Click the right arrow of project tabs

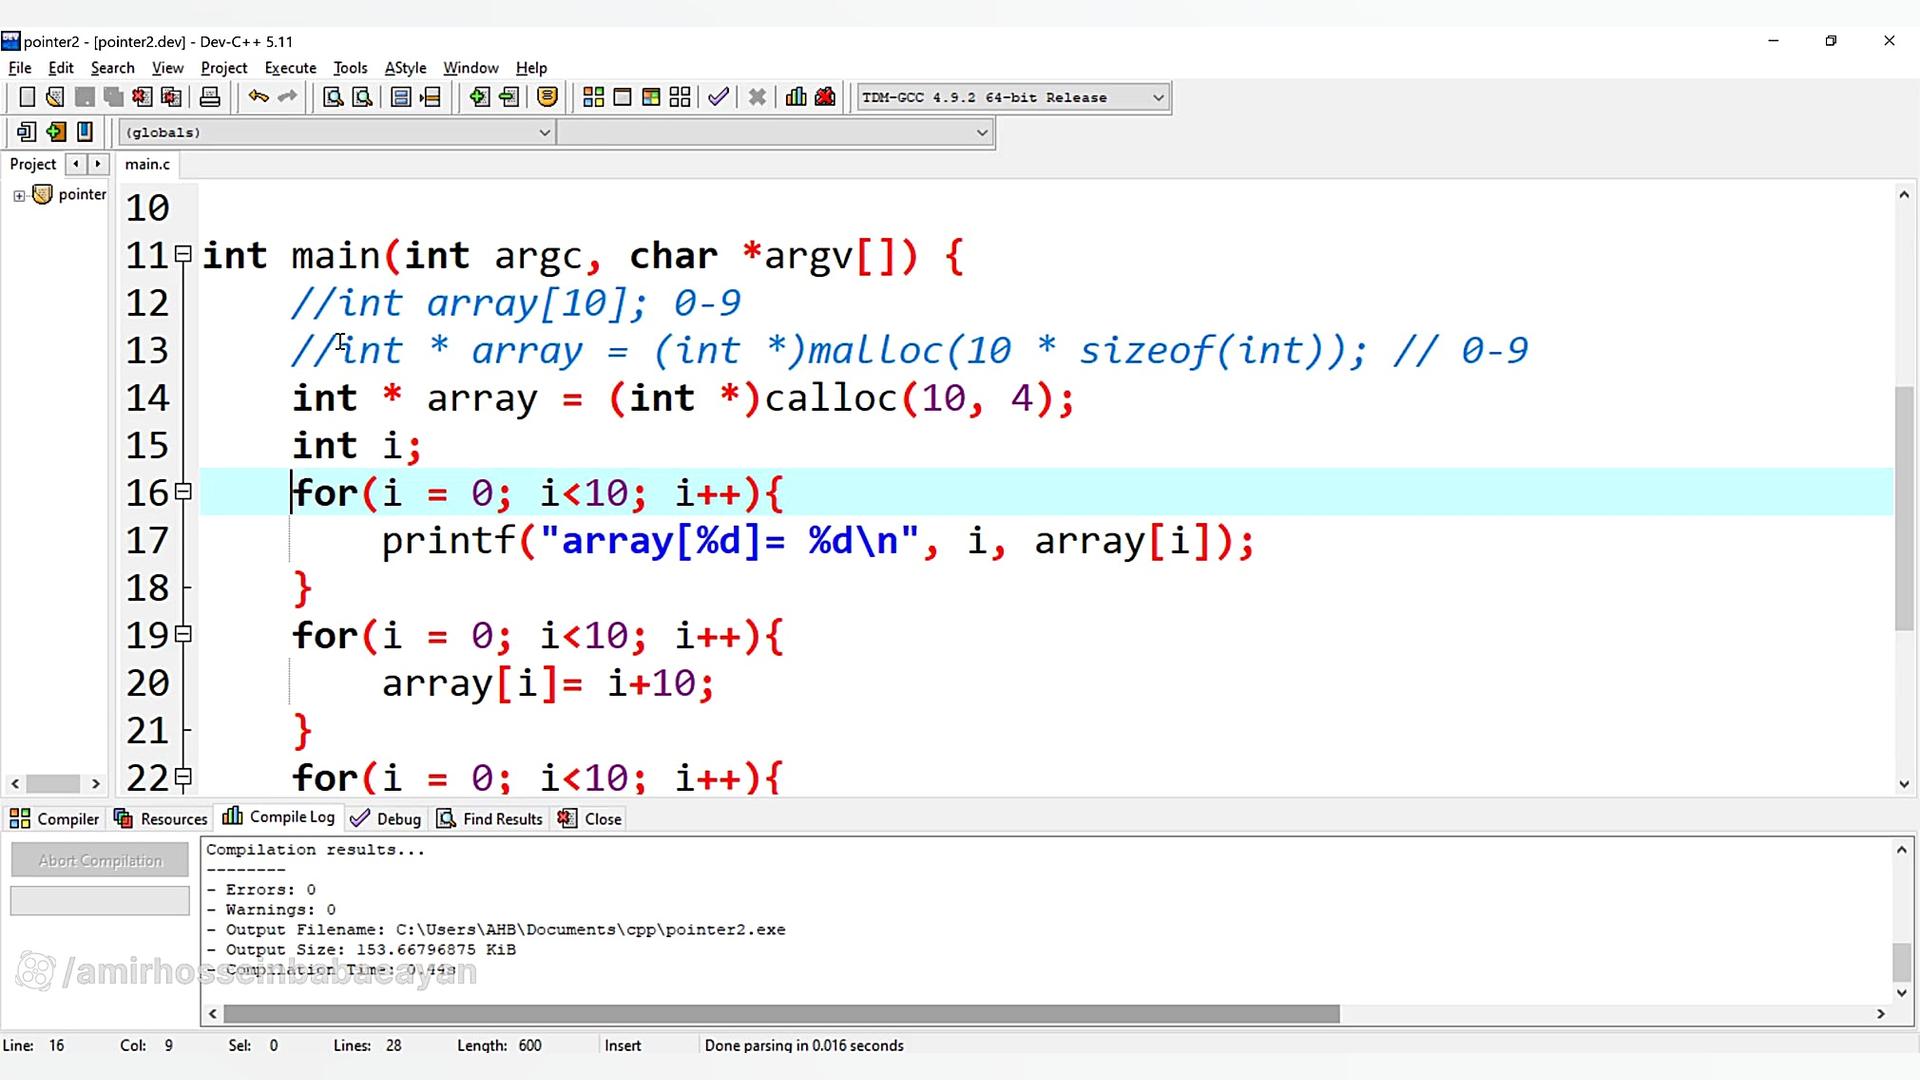(98, 164)
